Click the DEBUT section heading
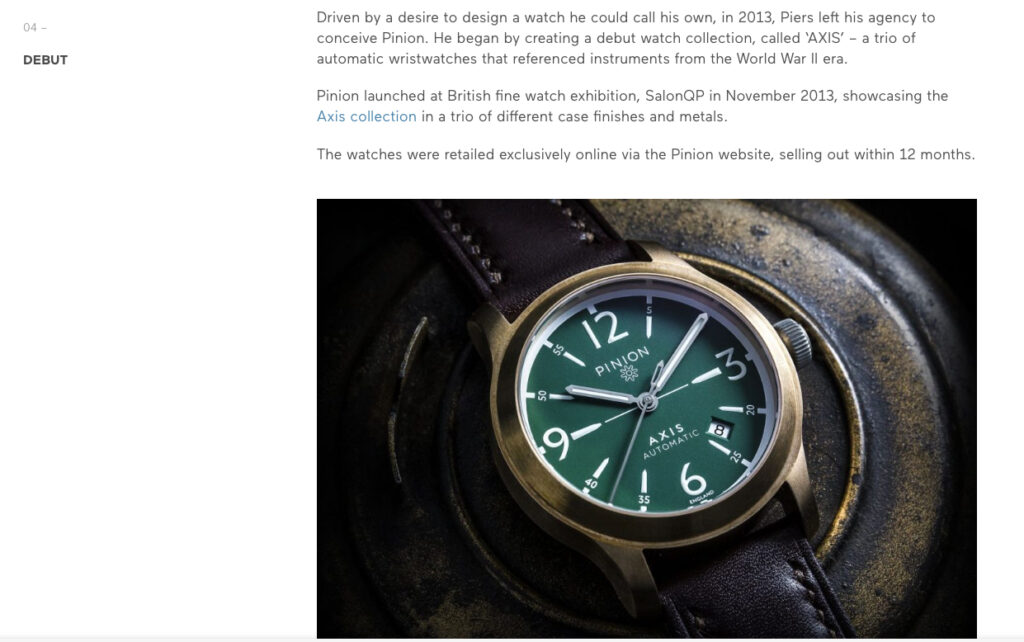The image size is (1024, 642). click(46, 60)
